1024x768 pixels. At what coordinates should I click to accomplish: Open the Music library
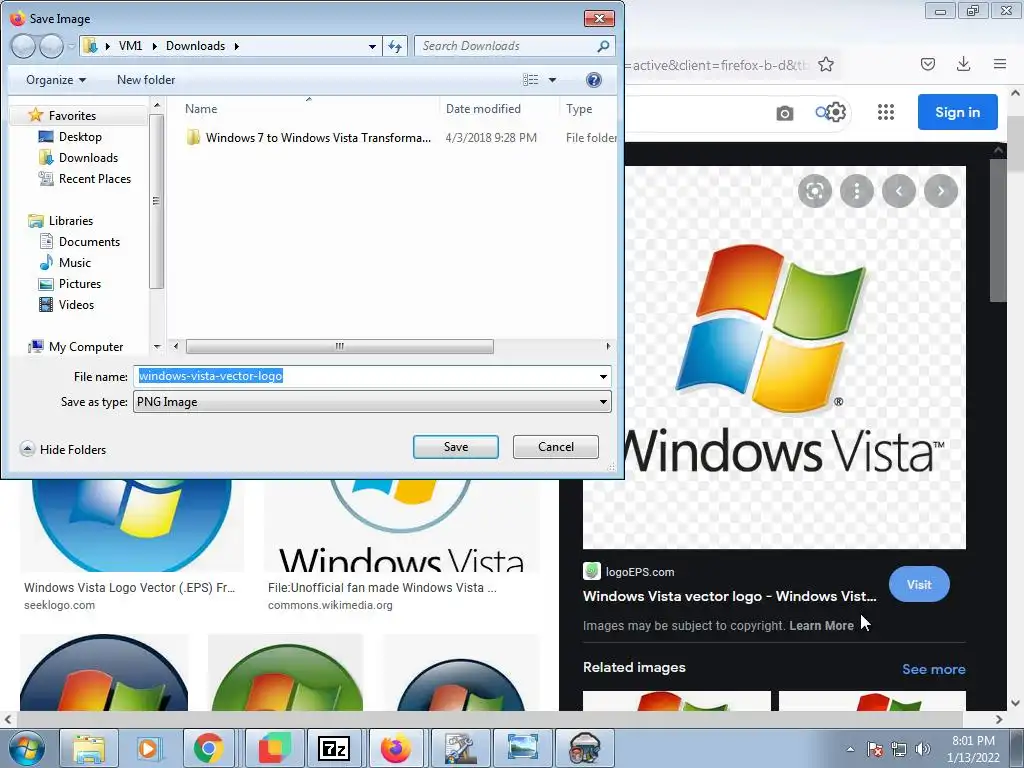(74, 263)
